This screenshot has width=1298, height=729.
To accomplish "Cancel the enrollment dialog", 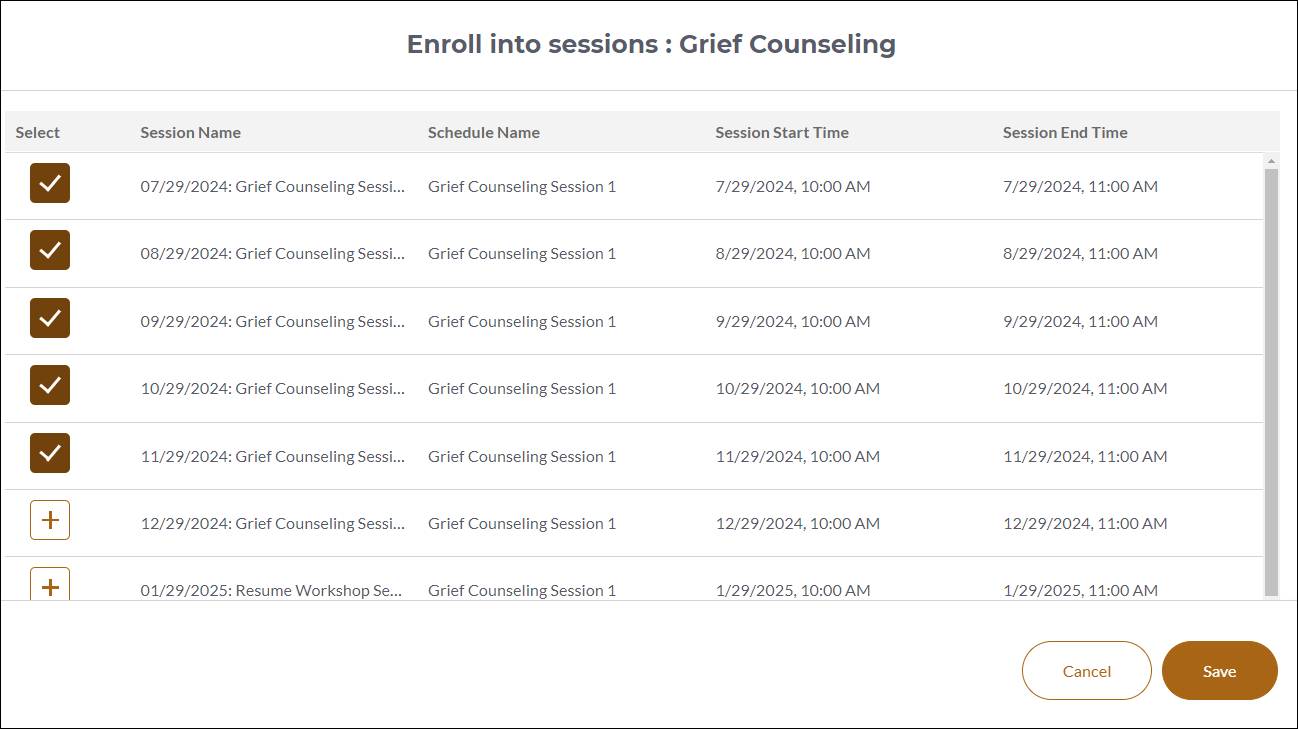I will [1086, 670].
